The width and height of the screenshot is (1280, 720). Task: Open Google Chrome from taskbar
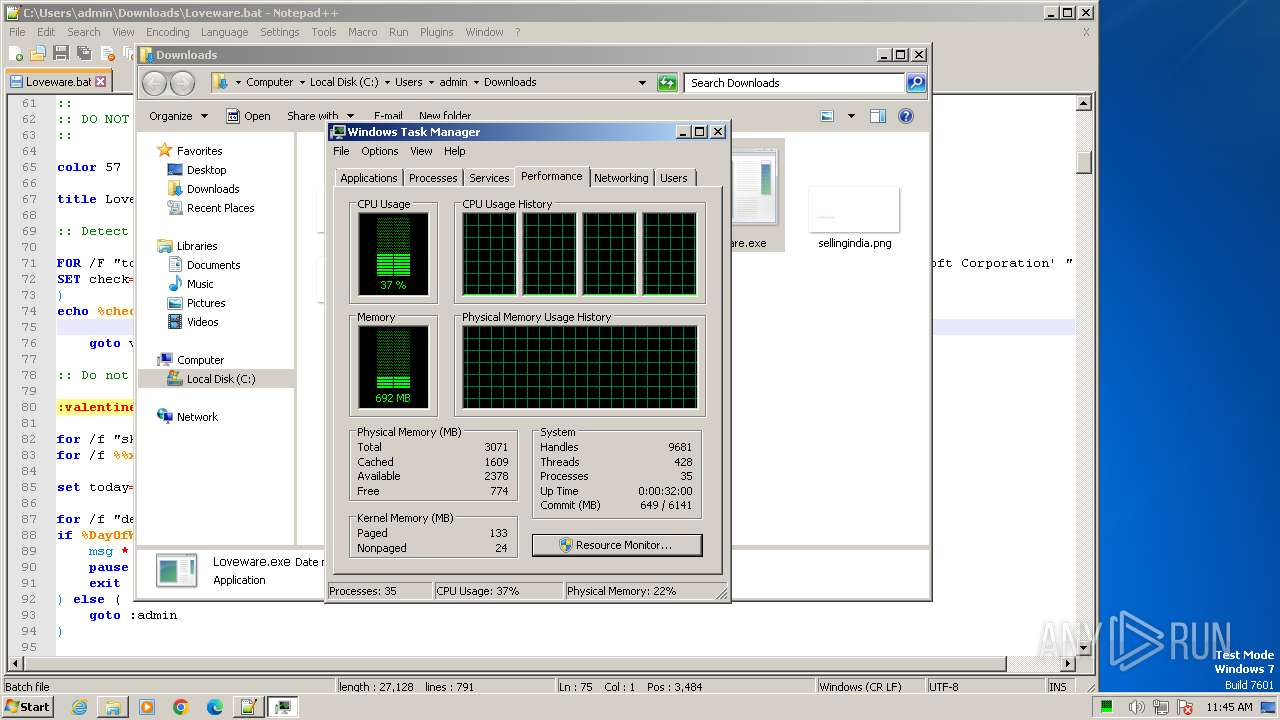coord(181,707)
